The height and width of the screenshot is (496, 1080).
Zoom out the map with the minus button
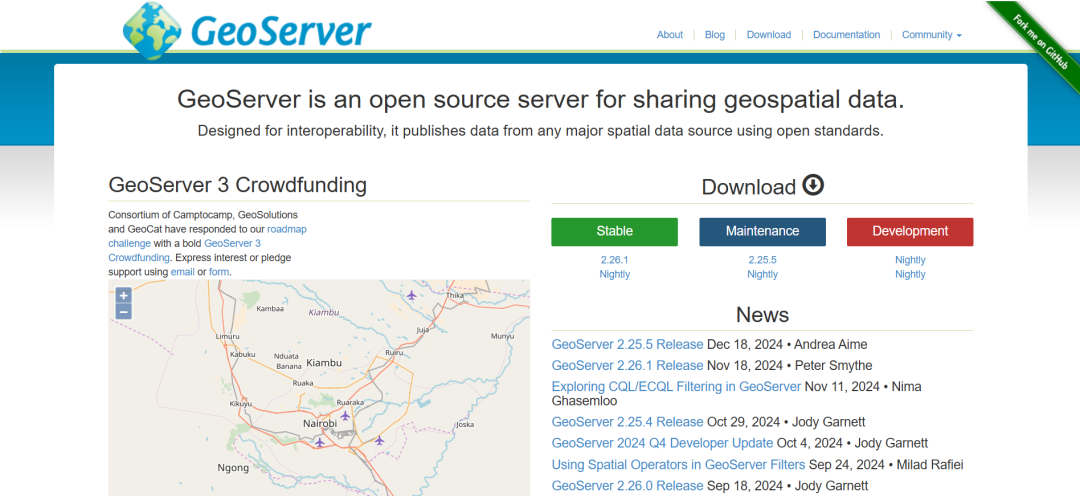[x=123, y=312]
